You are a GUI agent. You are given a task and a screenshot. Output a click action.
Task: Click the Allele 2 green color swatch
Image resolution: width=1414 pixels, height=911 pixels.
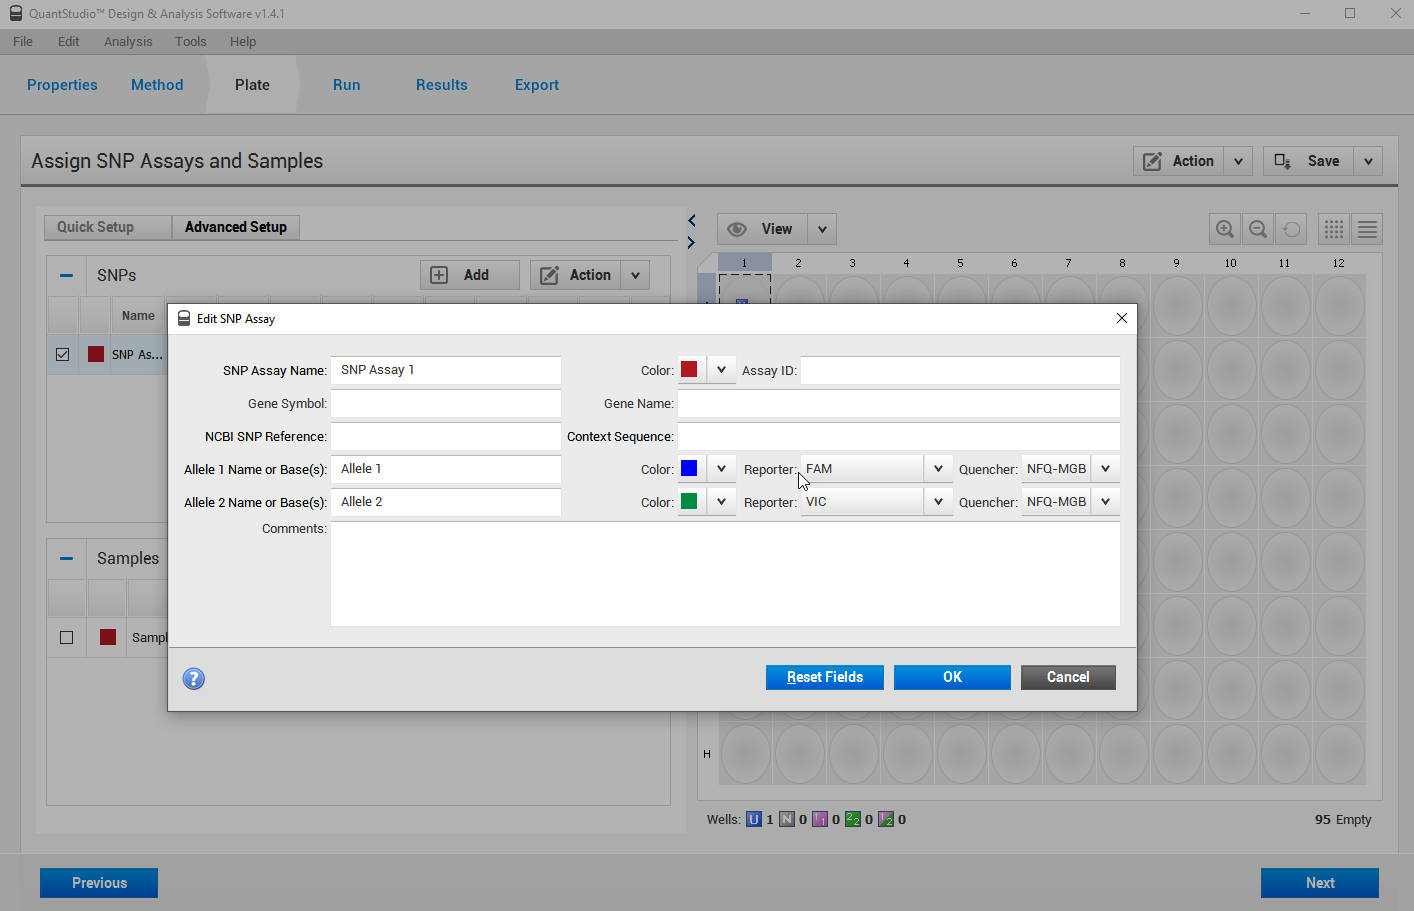[689, 502]
